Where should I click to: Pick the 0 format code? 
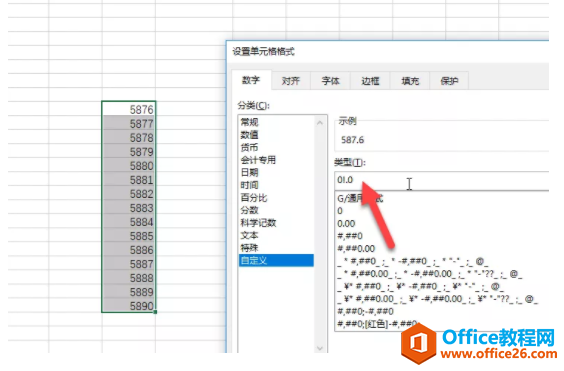pos(340,211)
